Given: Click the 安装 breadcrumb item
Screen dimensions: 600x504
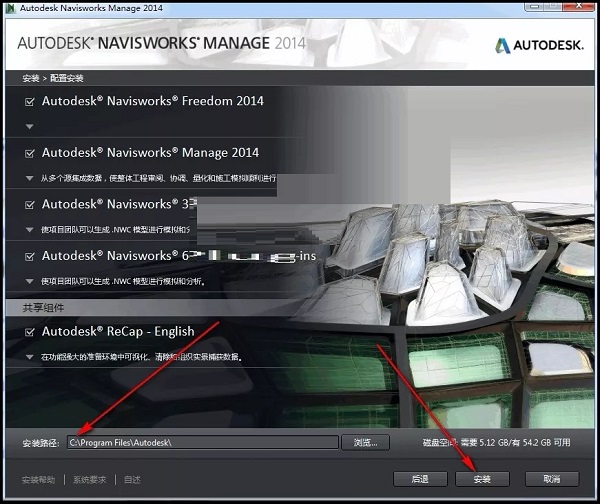Looking at the screenshot, I should click(x=31, y=78).
